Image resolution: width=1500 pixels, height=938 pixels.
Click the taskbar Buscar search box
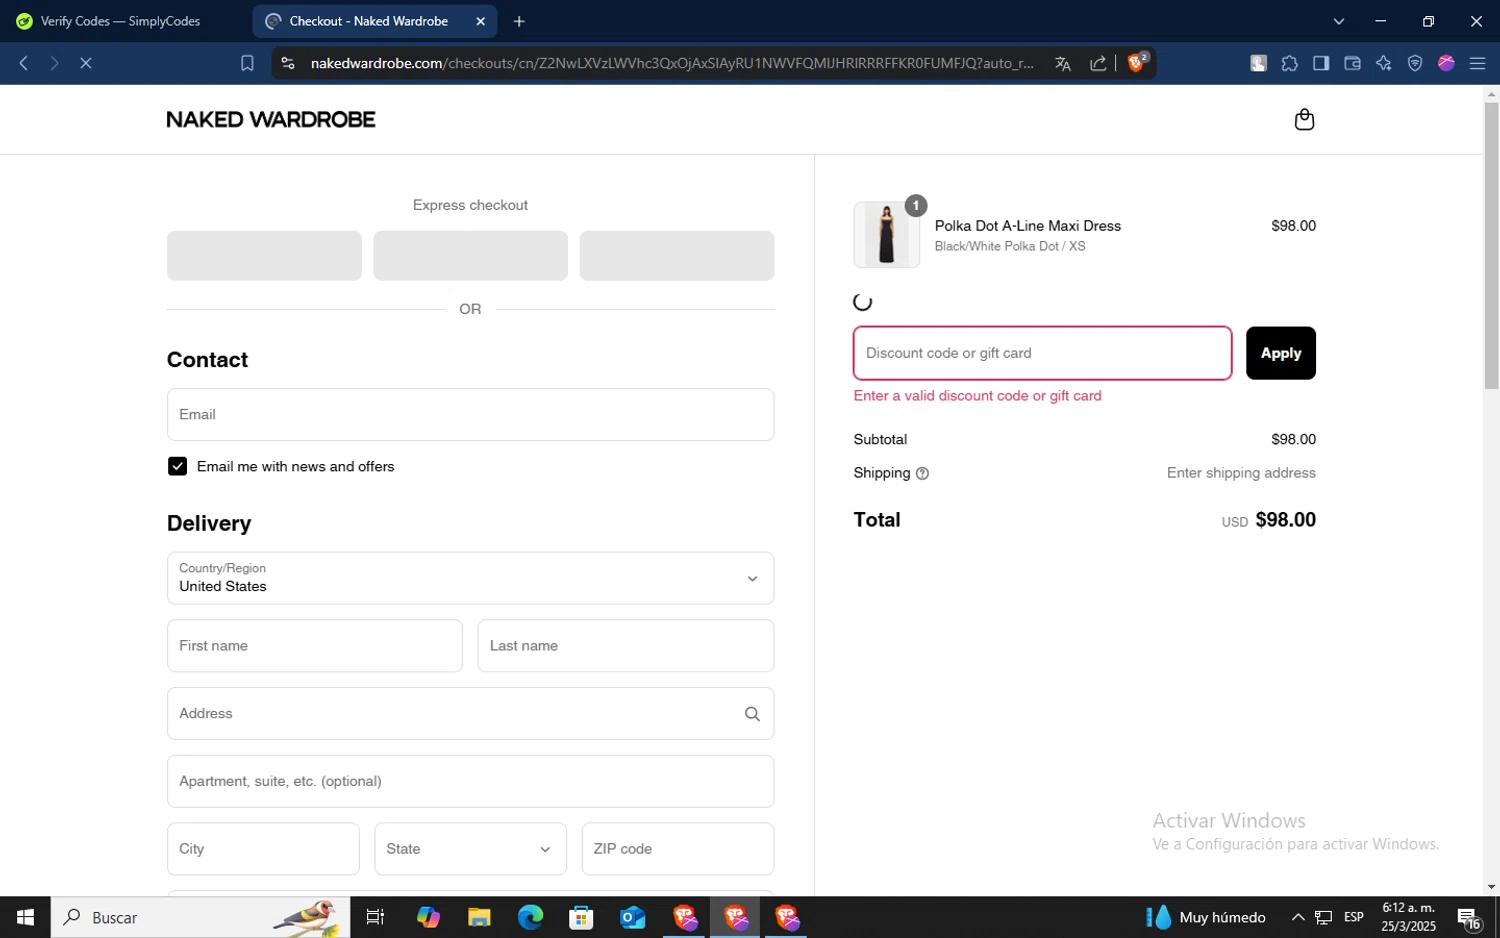(x=201, y=917)
